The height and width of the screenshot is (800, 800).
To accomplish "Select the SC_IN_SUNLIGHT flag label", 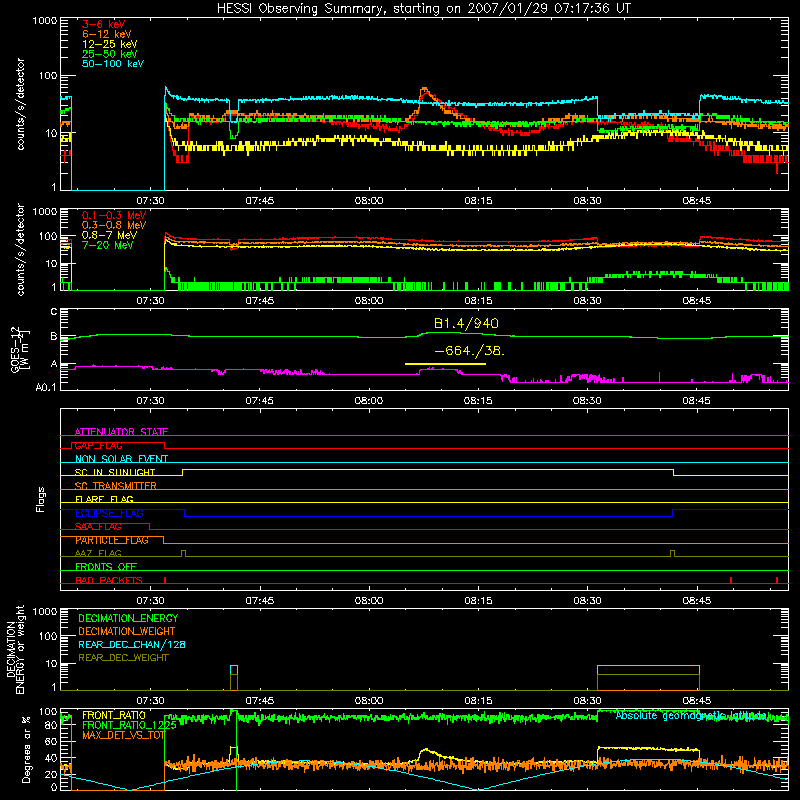I will 115,472.
